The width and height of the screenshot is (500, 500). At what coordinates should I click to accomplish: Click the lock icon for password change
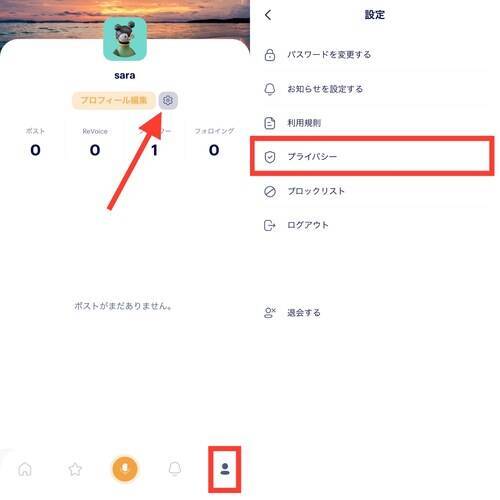(x=270, y=55)
